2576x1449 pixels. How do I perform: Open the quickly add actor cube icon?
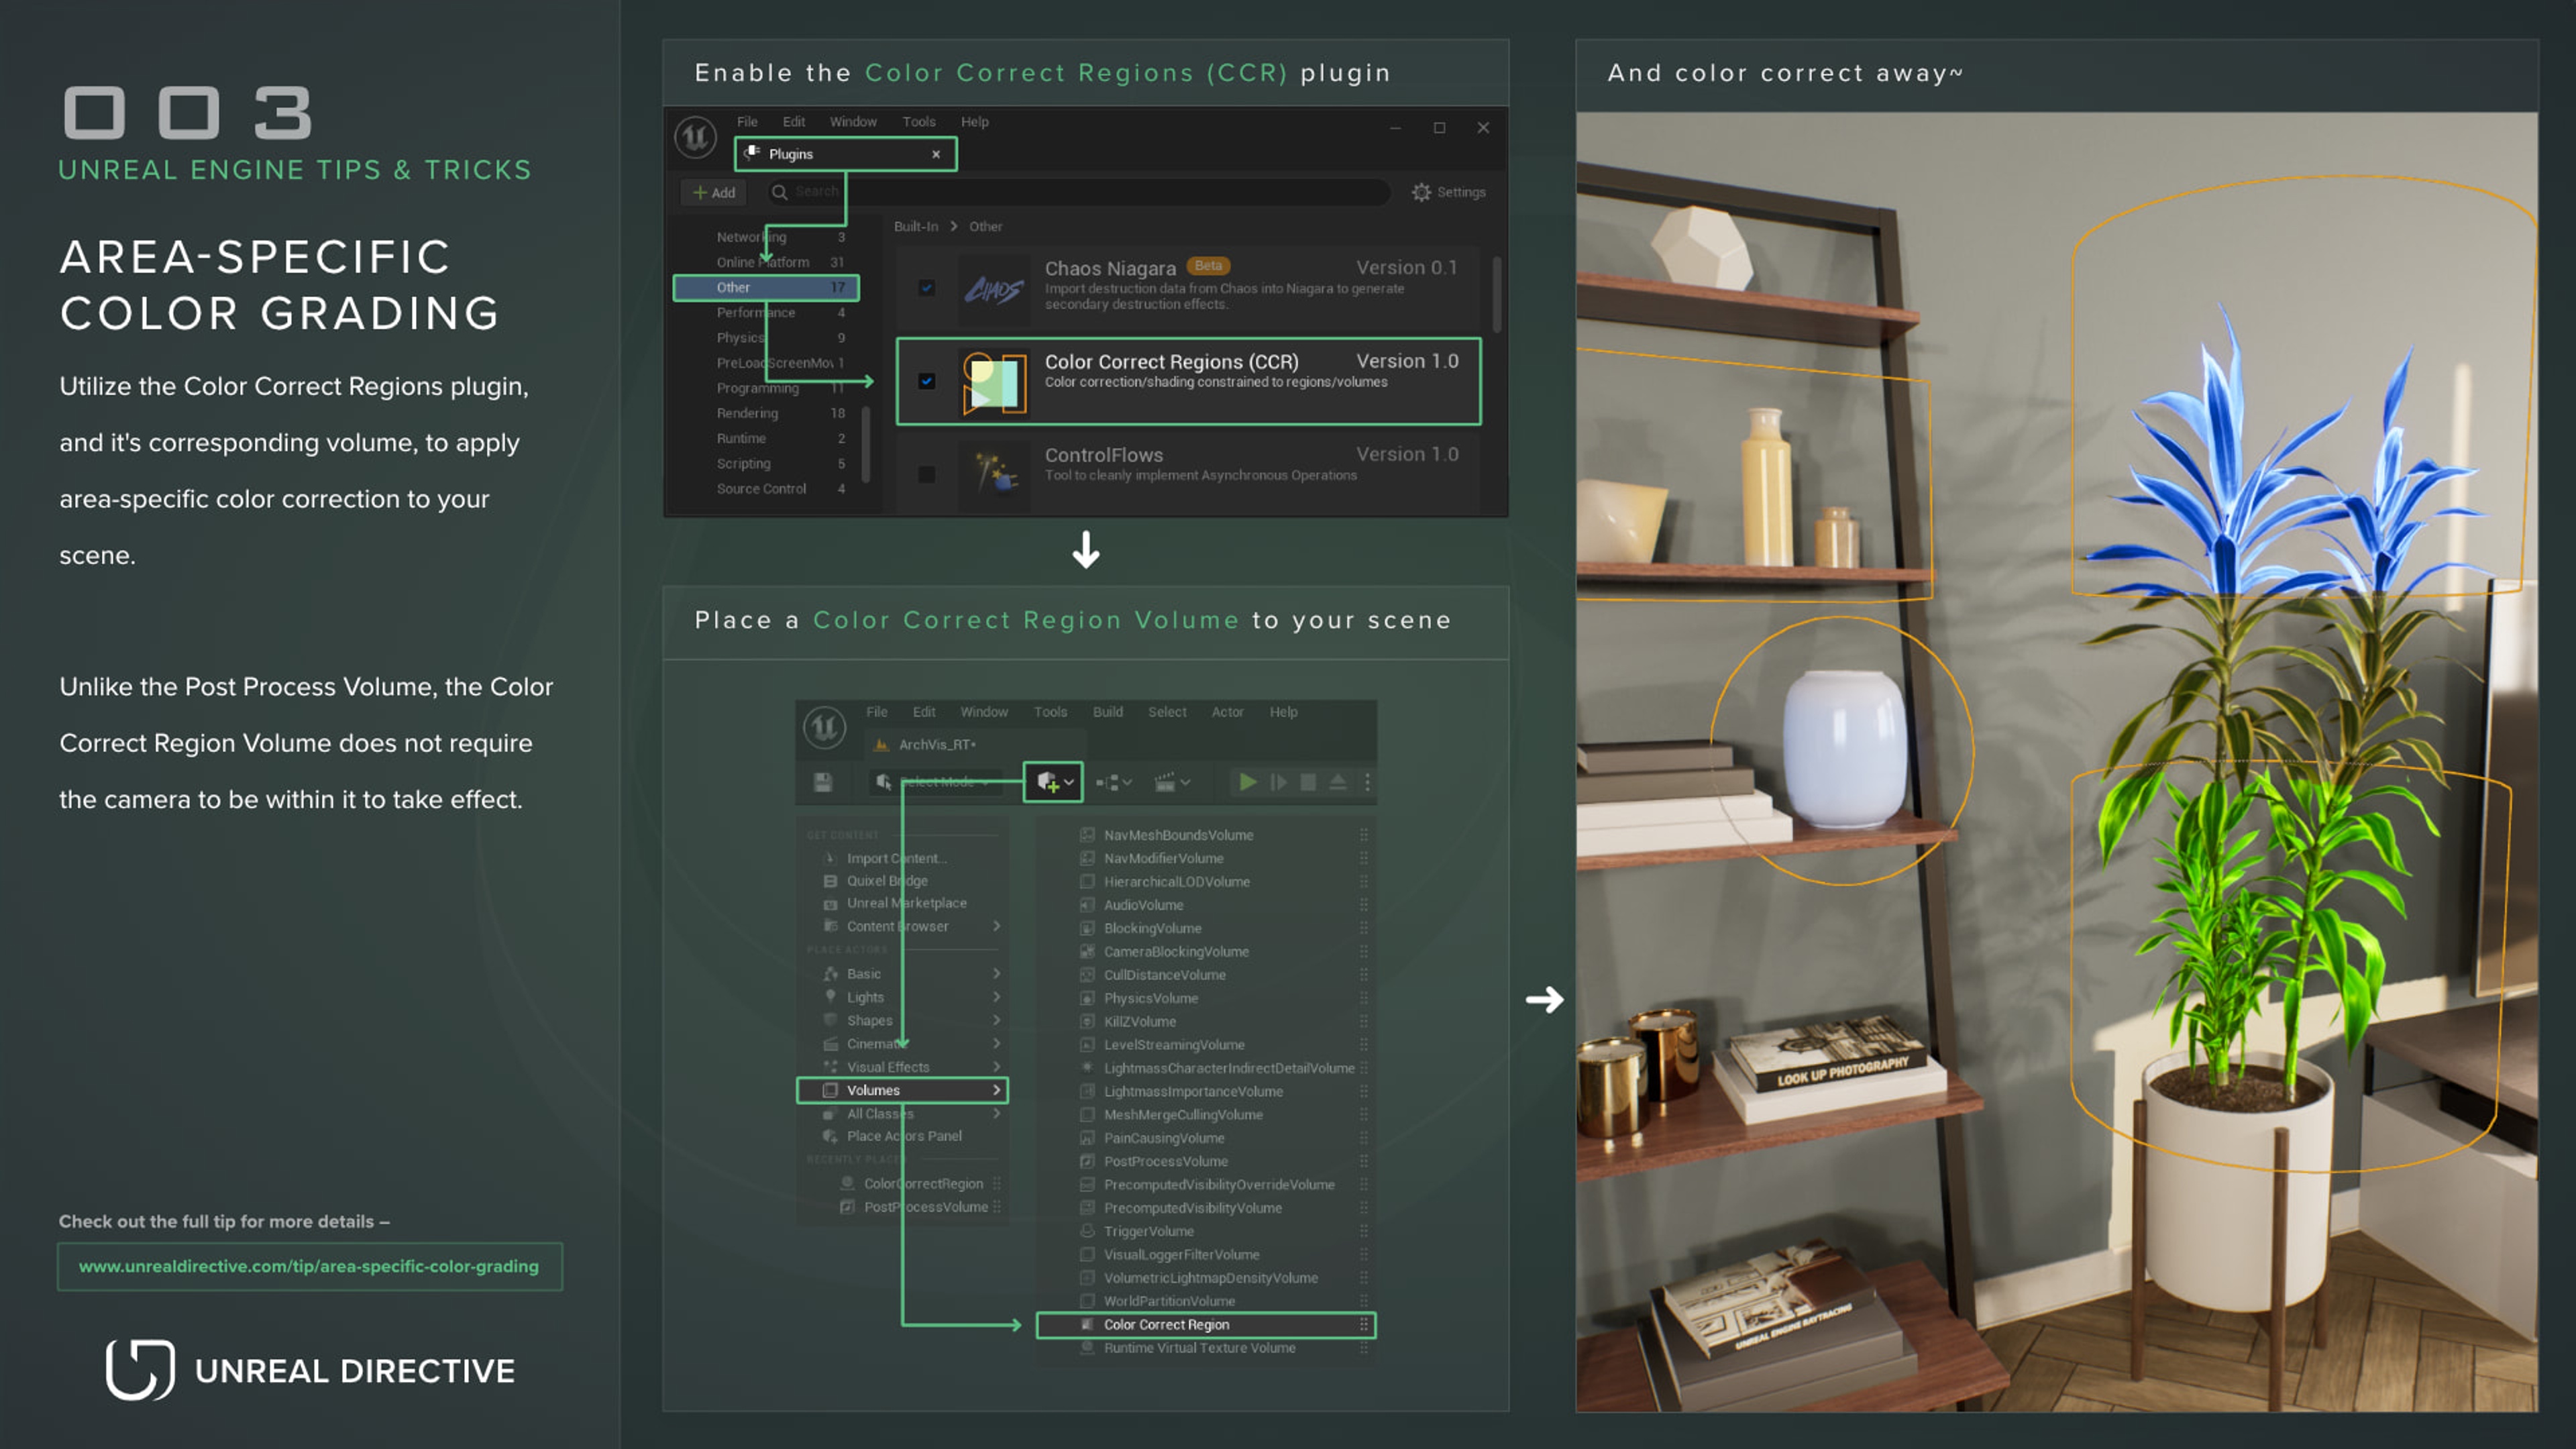point(1048,782)
